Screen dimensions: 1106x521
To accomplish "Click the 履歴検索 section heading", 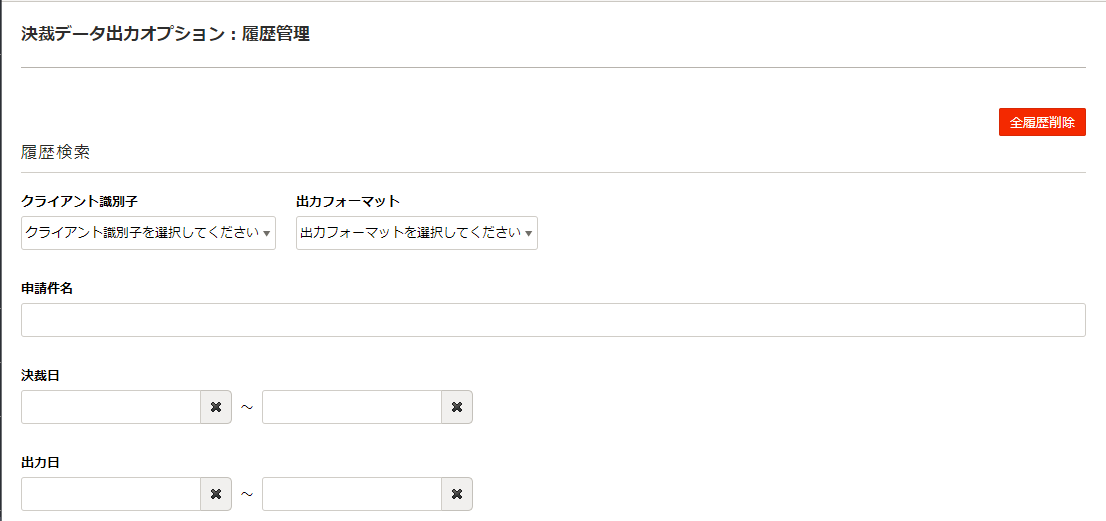I will tap(55, 153).
